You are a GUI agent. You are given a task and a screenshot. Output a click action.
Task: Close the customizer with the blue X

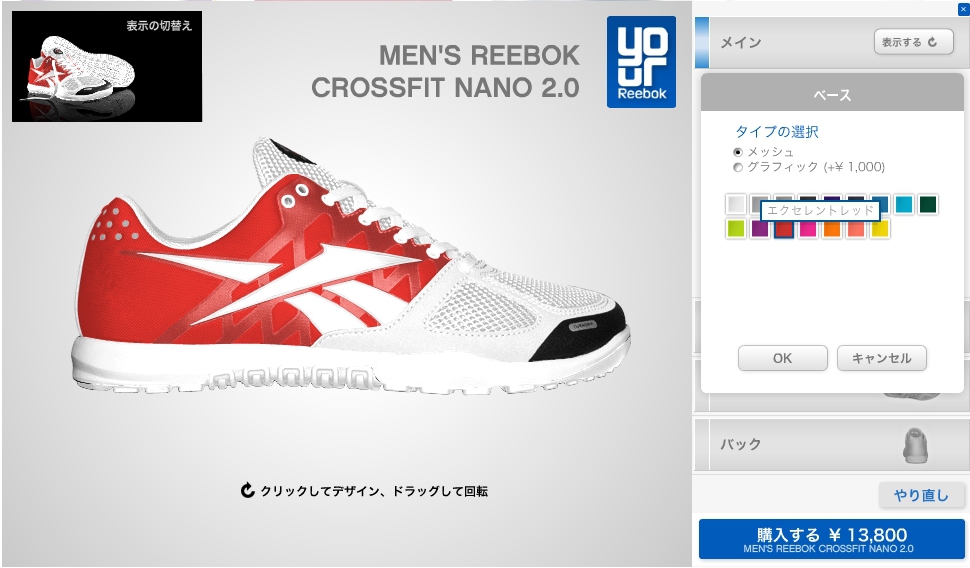coord(963,9)
